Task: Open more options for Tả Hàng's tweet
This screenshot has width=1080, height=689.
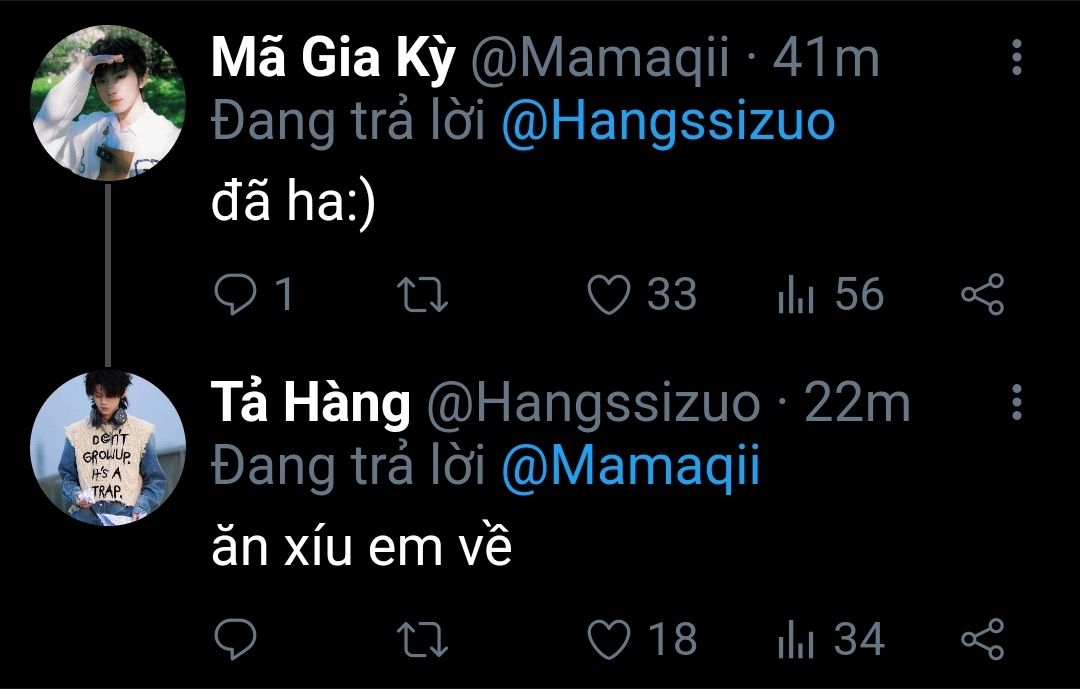Action: point(1017,403)
